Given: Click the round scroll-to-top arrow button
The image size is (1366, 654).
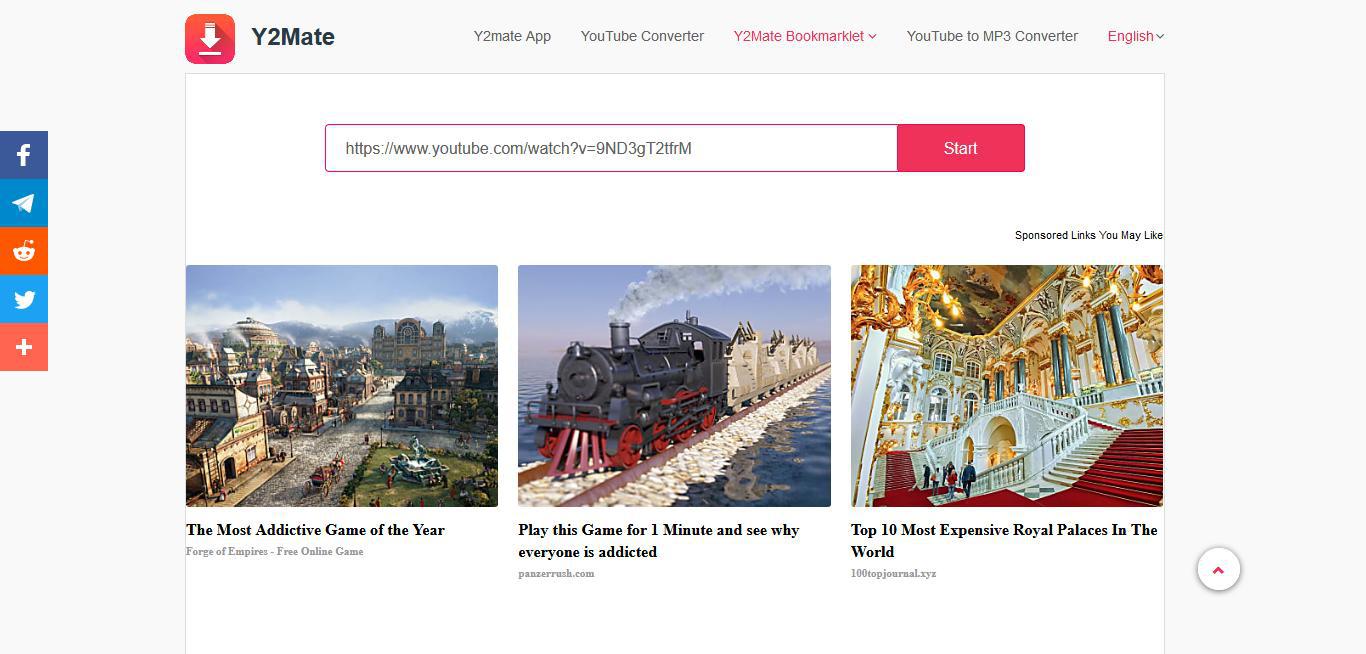Looking at the screenshot, I should pos(1218,569).
